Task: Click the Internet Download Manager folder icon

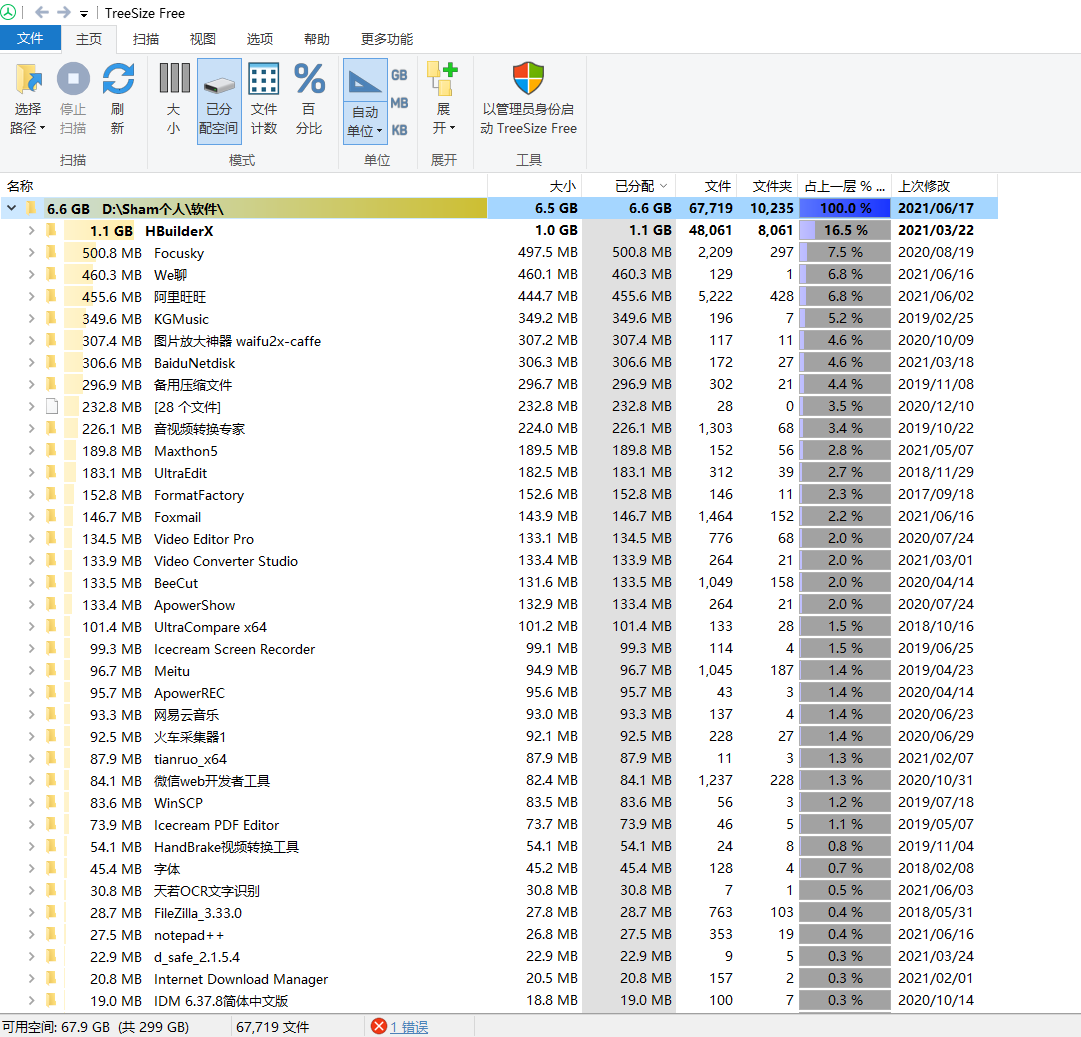Action: click(x=51, y=978)
